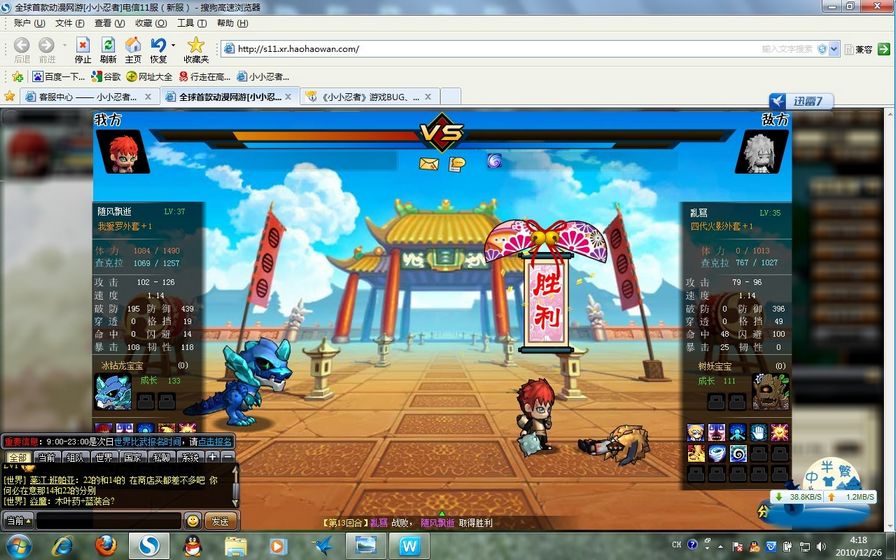Open the emoji smiley picker in chat
896x560 pixels.
click(193, 521)
